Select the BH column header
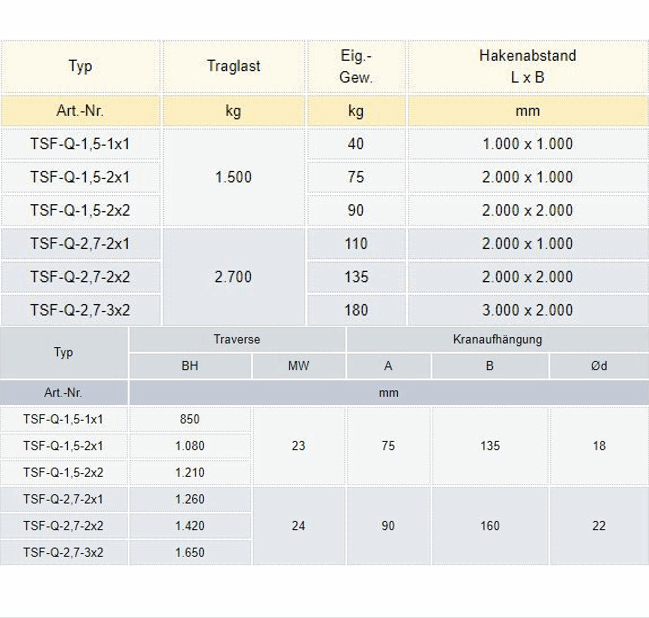The width and height of the screenshot is (649, 618). (189, 366)
